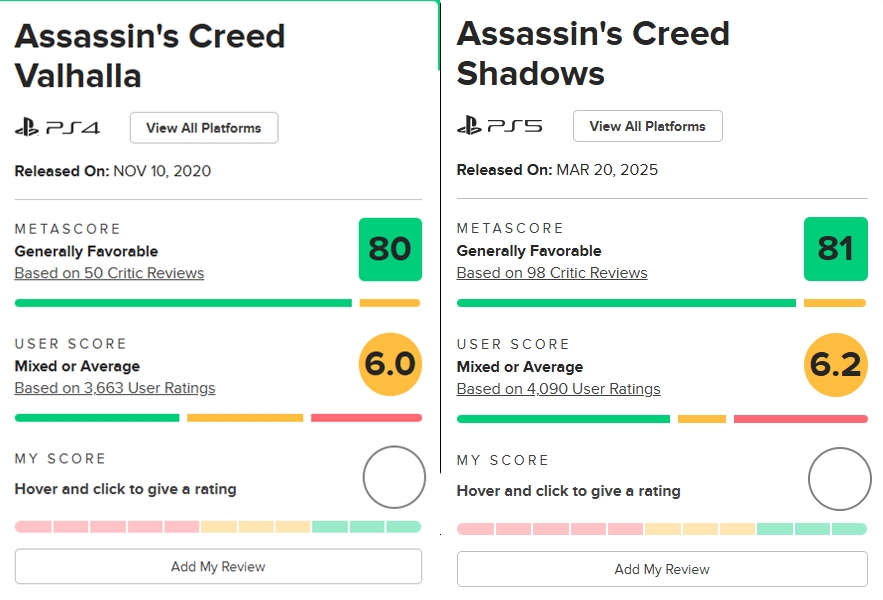Click the Valhalla user score 6.0 circle
Image resolution: width=883 pixels, height=600 pixels.
(x=390, y=364)
